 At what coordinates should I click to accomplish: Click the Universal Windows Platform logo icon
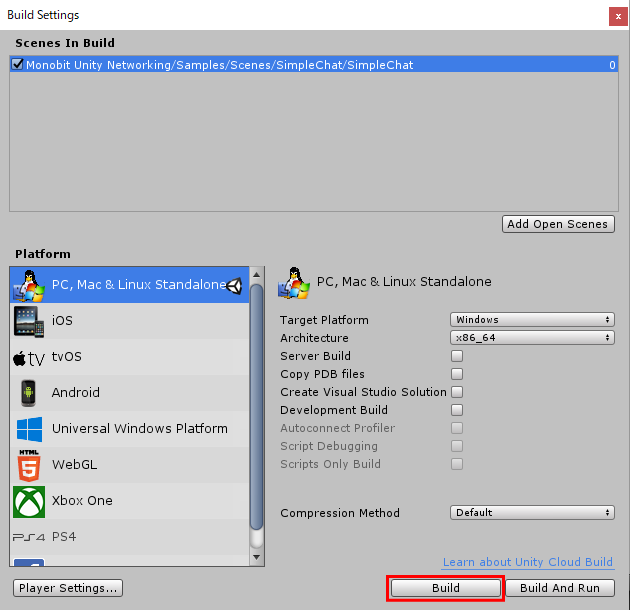click(x=29, y=429)
